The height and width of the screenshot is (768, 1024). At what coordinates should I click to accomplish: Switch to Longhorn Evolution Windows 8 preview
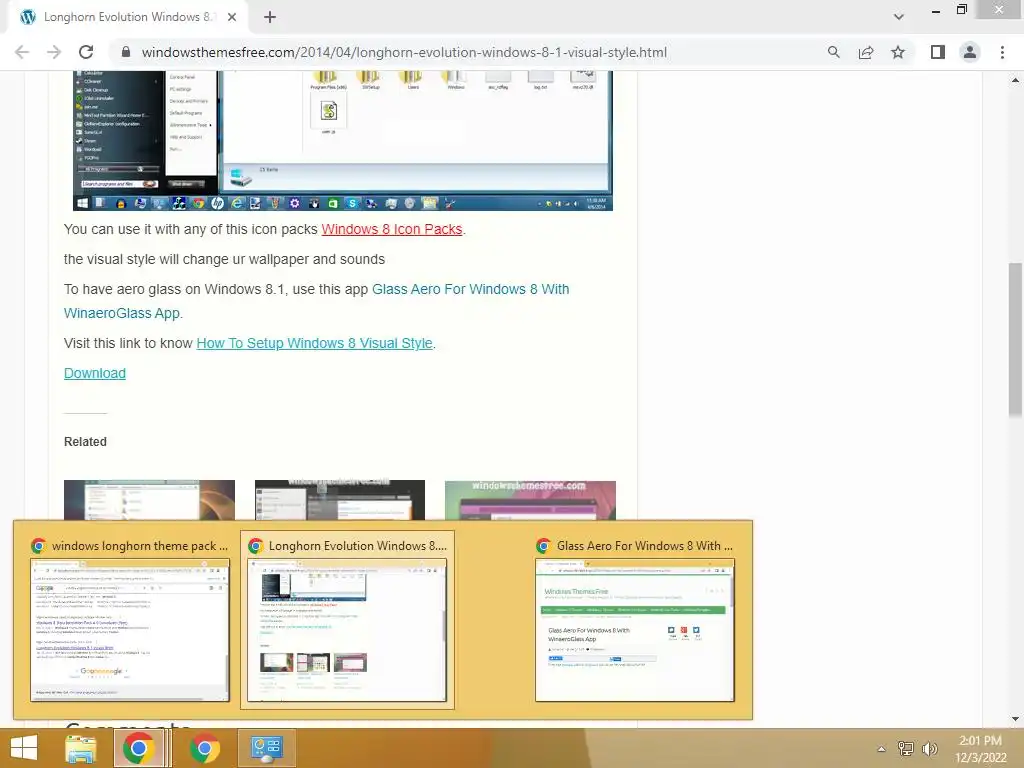click(347, 620)
